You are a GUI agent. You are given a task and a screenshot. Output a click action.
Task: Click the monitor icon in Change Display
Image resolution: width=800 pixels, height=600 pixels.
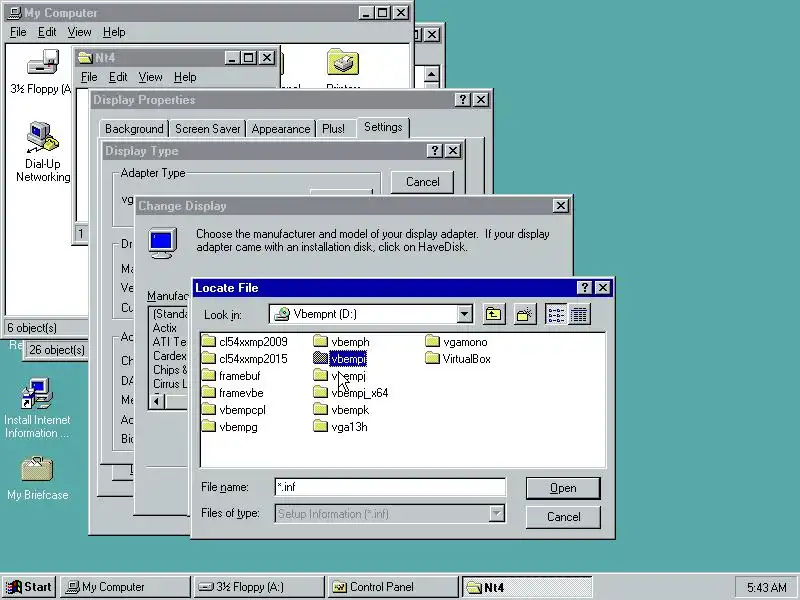(163, 243)
